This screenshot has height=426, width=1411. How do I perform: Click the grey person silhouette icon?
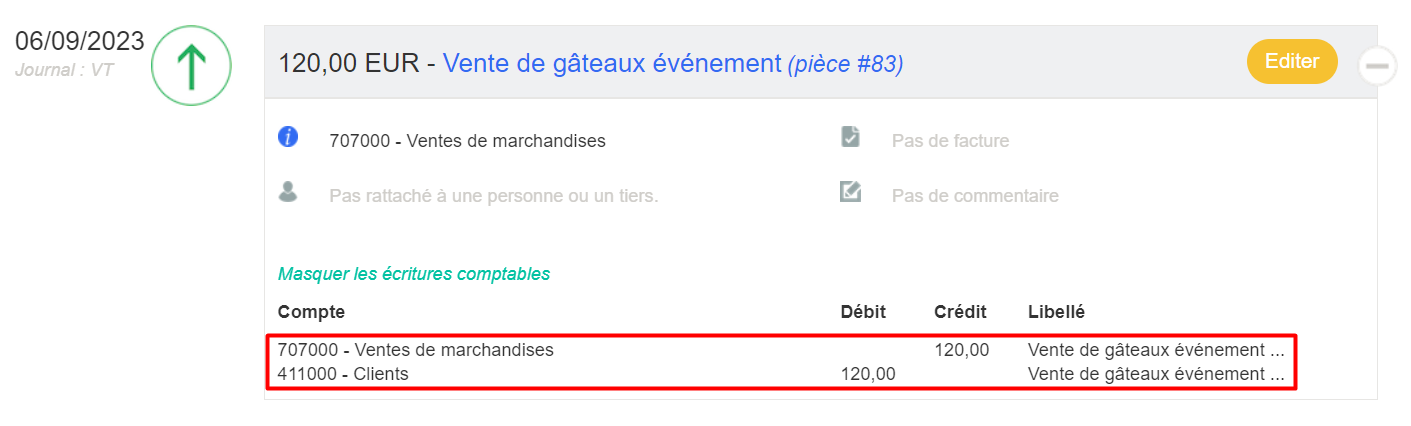(x=288, y=192)
